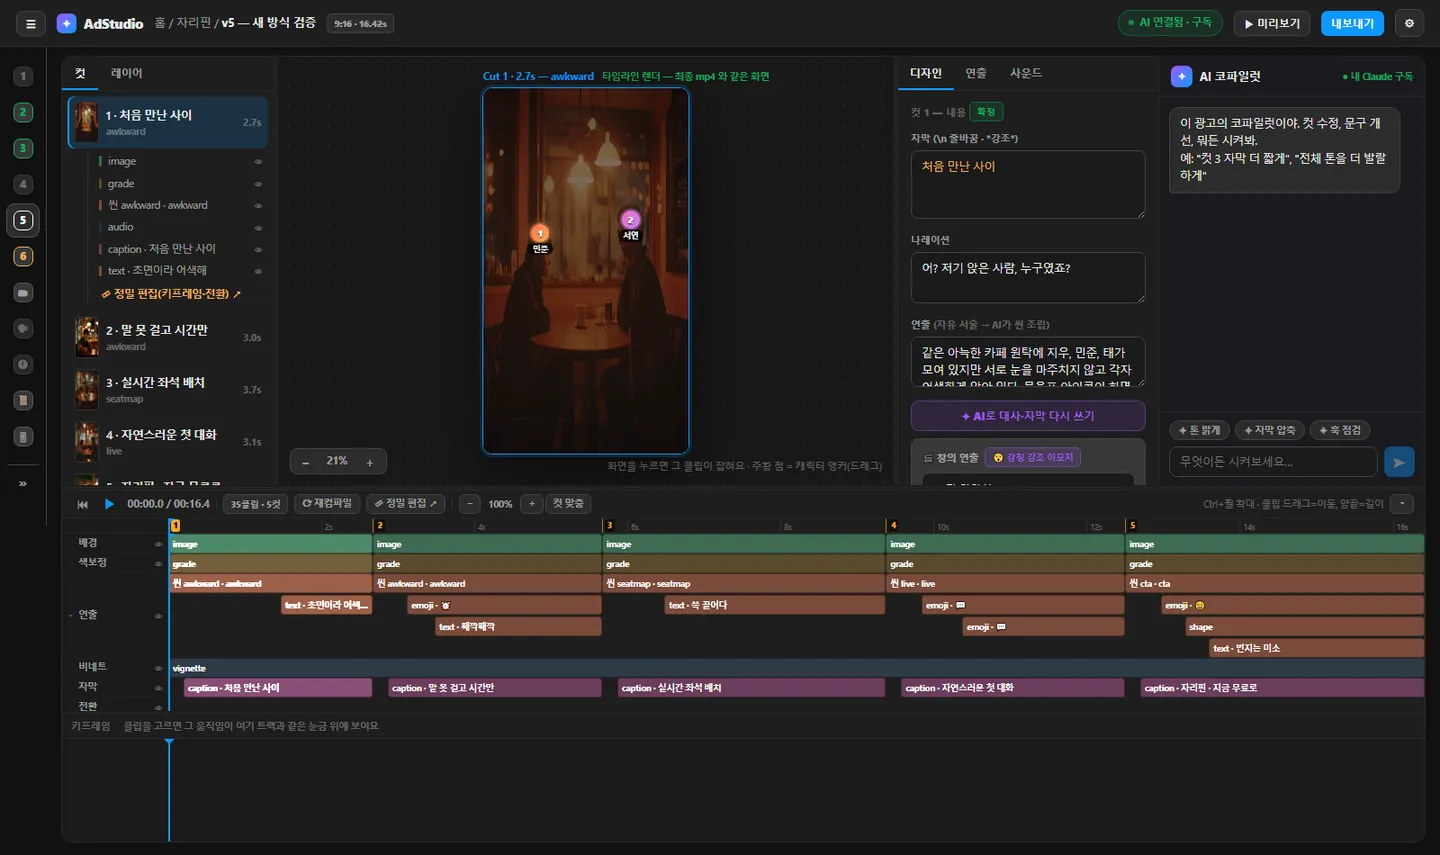This screenshot has height=855, width=1440.
Task: Play the timeline preview
Action: coord(109,504)
